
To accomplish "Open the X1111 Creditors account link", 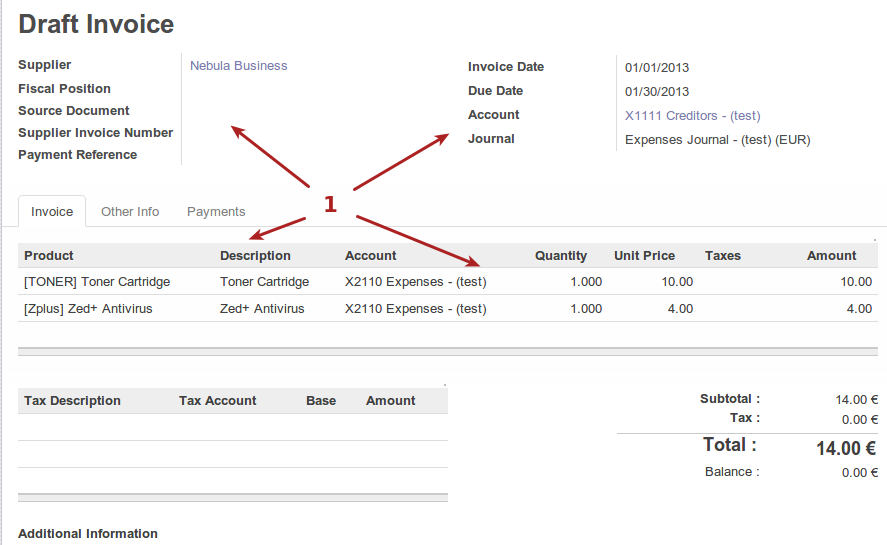I will [x=692, y=116].
